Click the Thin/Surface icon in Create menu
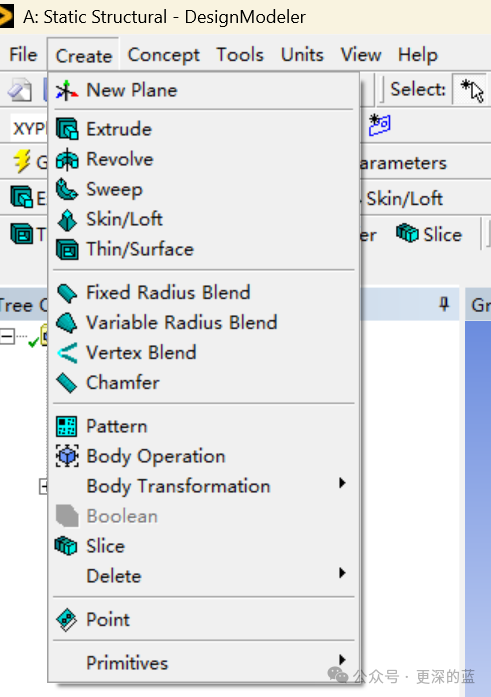The width and height of the screenshot is (491, 697). pyautogui.click(x=67, y=249)
